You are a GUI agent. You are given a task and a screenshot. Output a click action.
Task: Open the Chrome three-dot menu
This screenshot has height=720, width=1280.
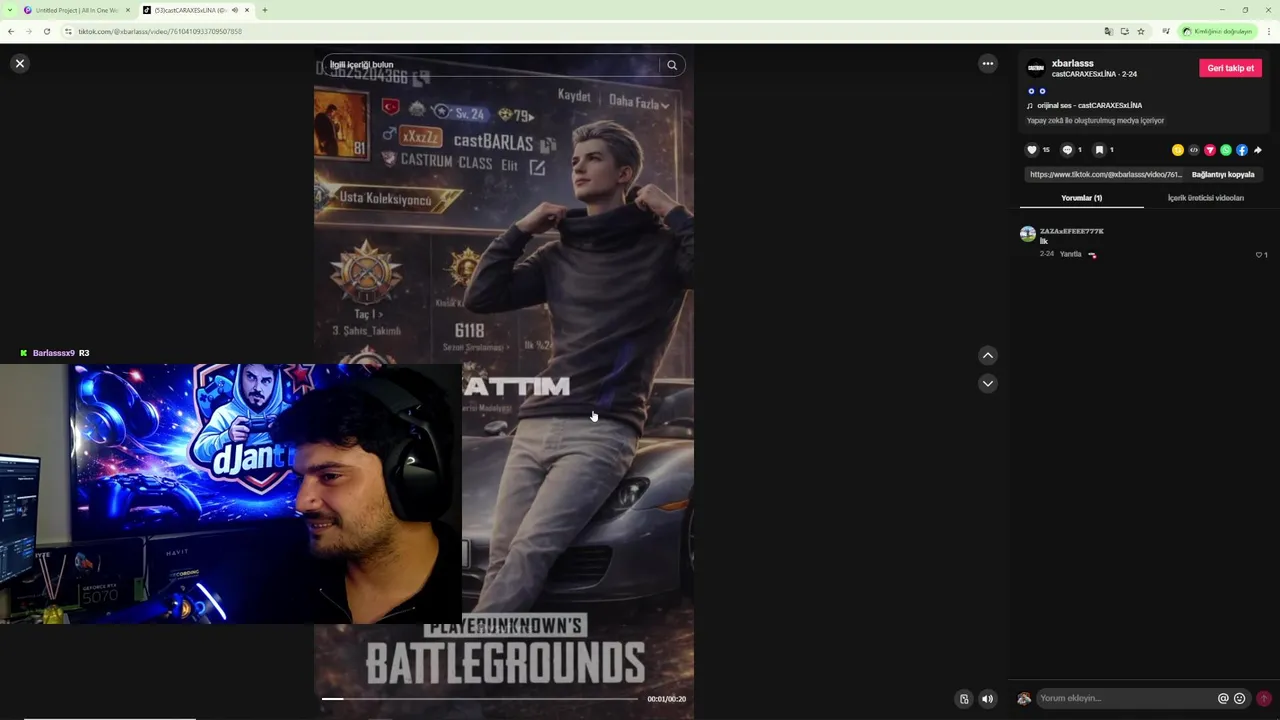1269,31
